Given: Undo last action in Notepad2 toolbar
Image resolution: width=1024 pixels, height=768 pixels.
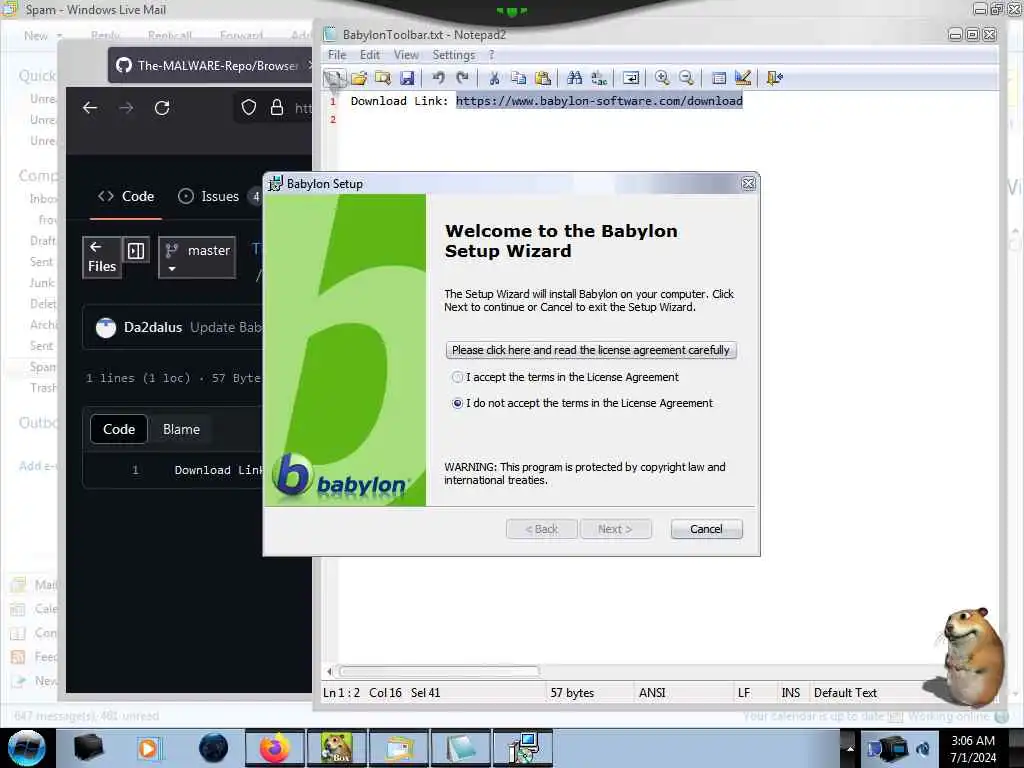Looking at the screenshot, I should coord(438,78).
